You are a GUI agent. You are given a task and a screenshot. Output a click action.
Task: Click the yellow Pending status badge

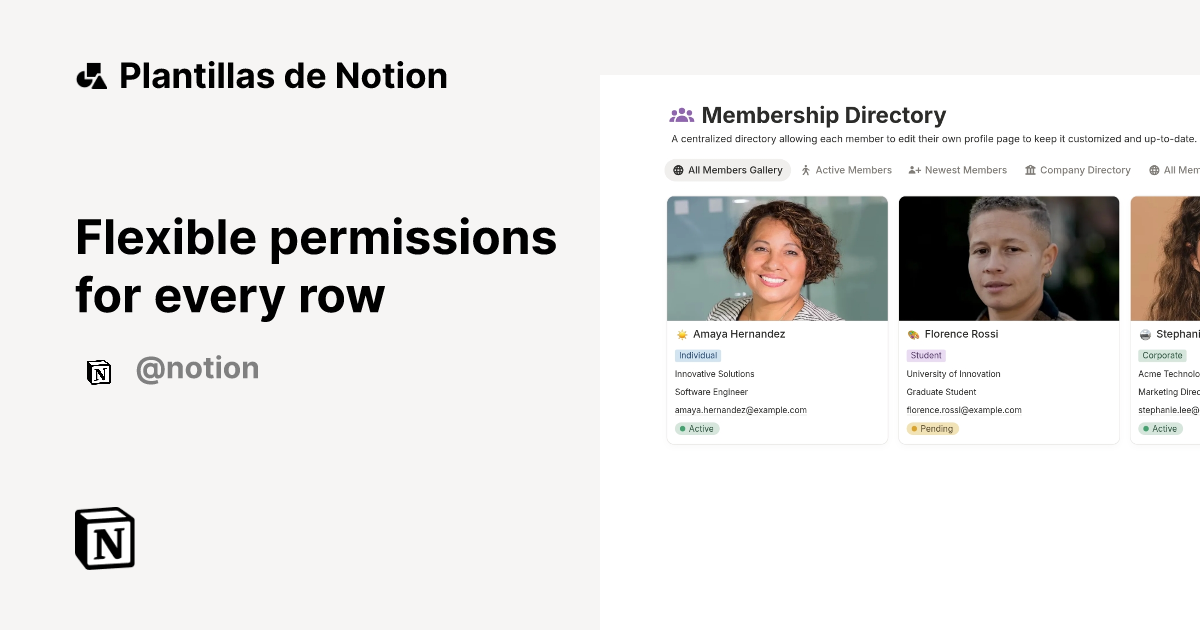(x=932, y=429)
